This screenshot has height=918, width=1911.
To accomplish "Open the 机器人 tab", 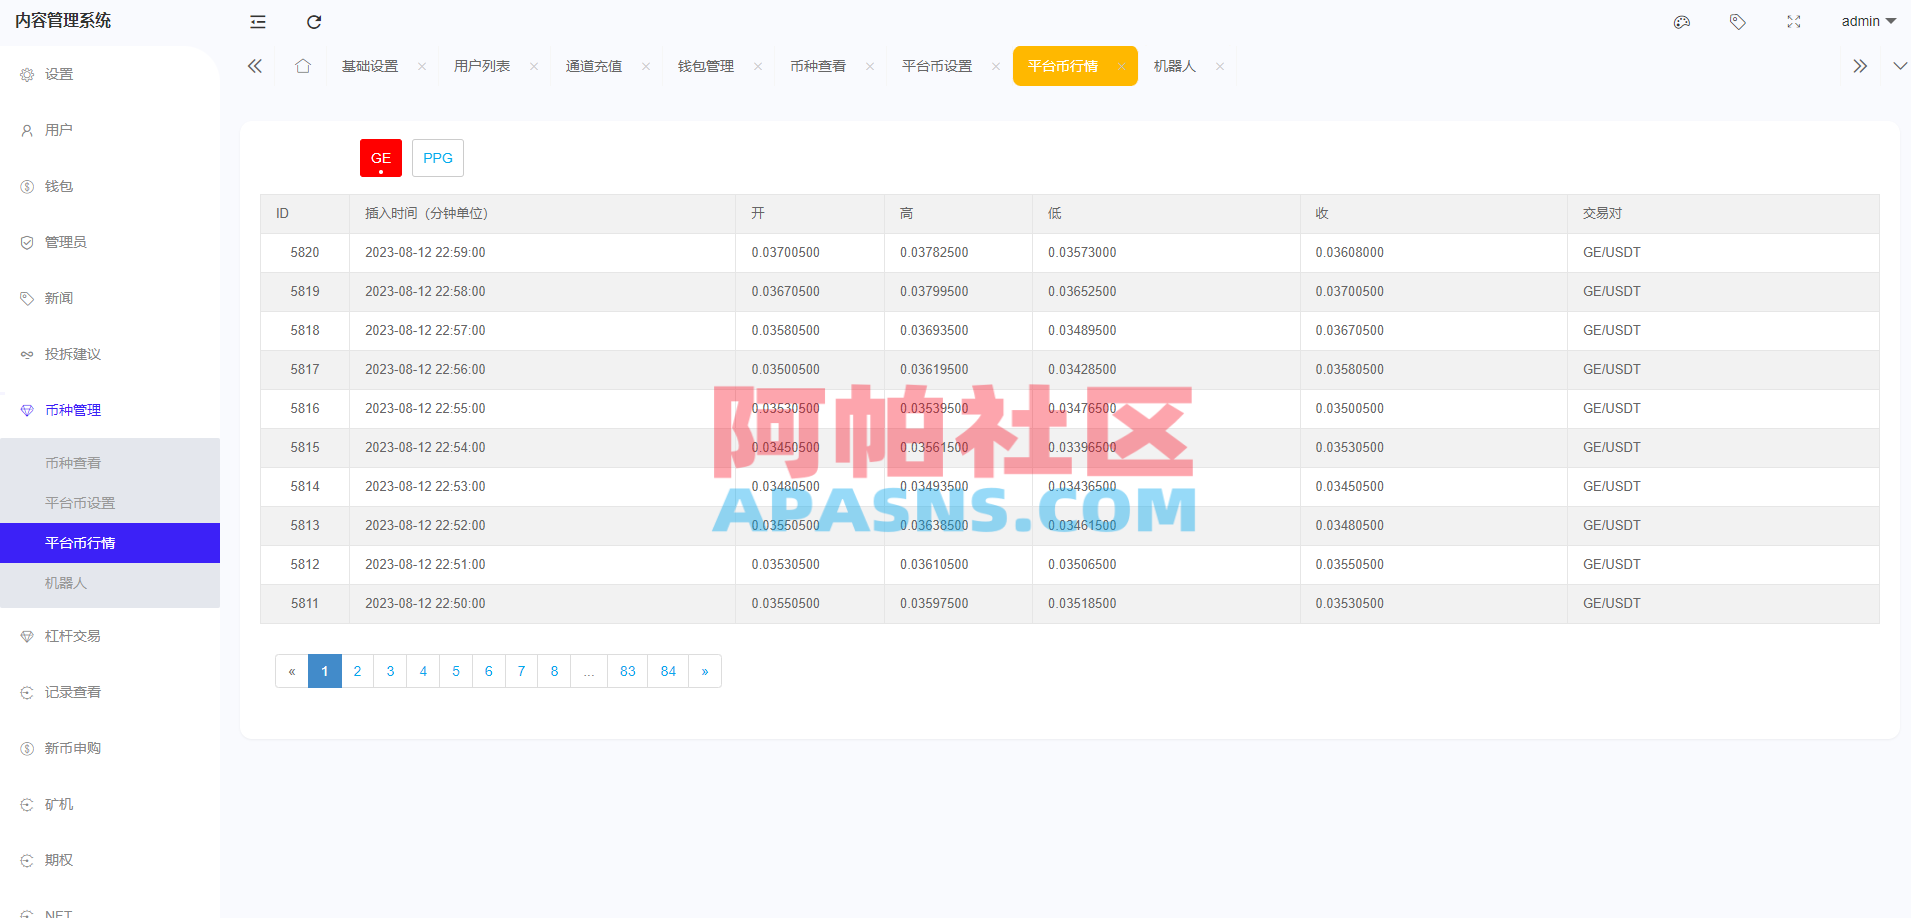I will 1174,65.
